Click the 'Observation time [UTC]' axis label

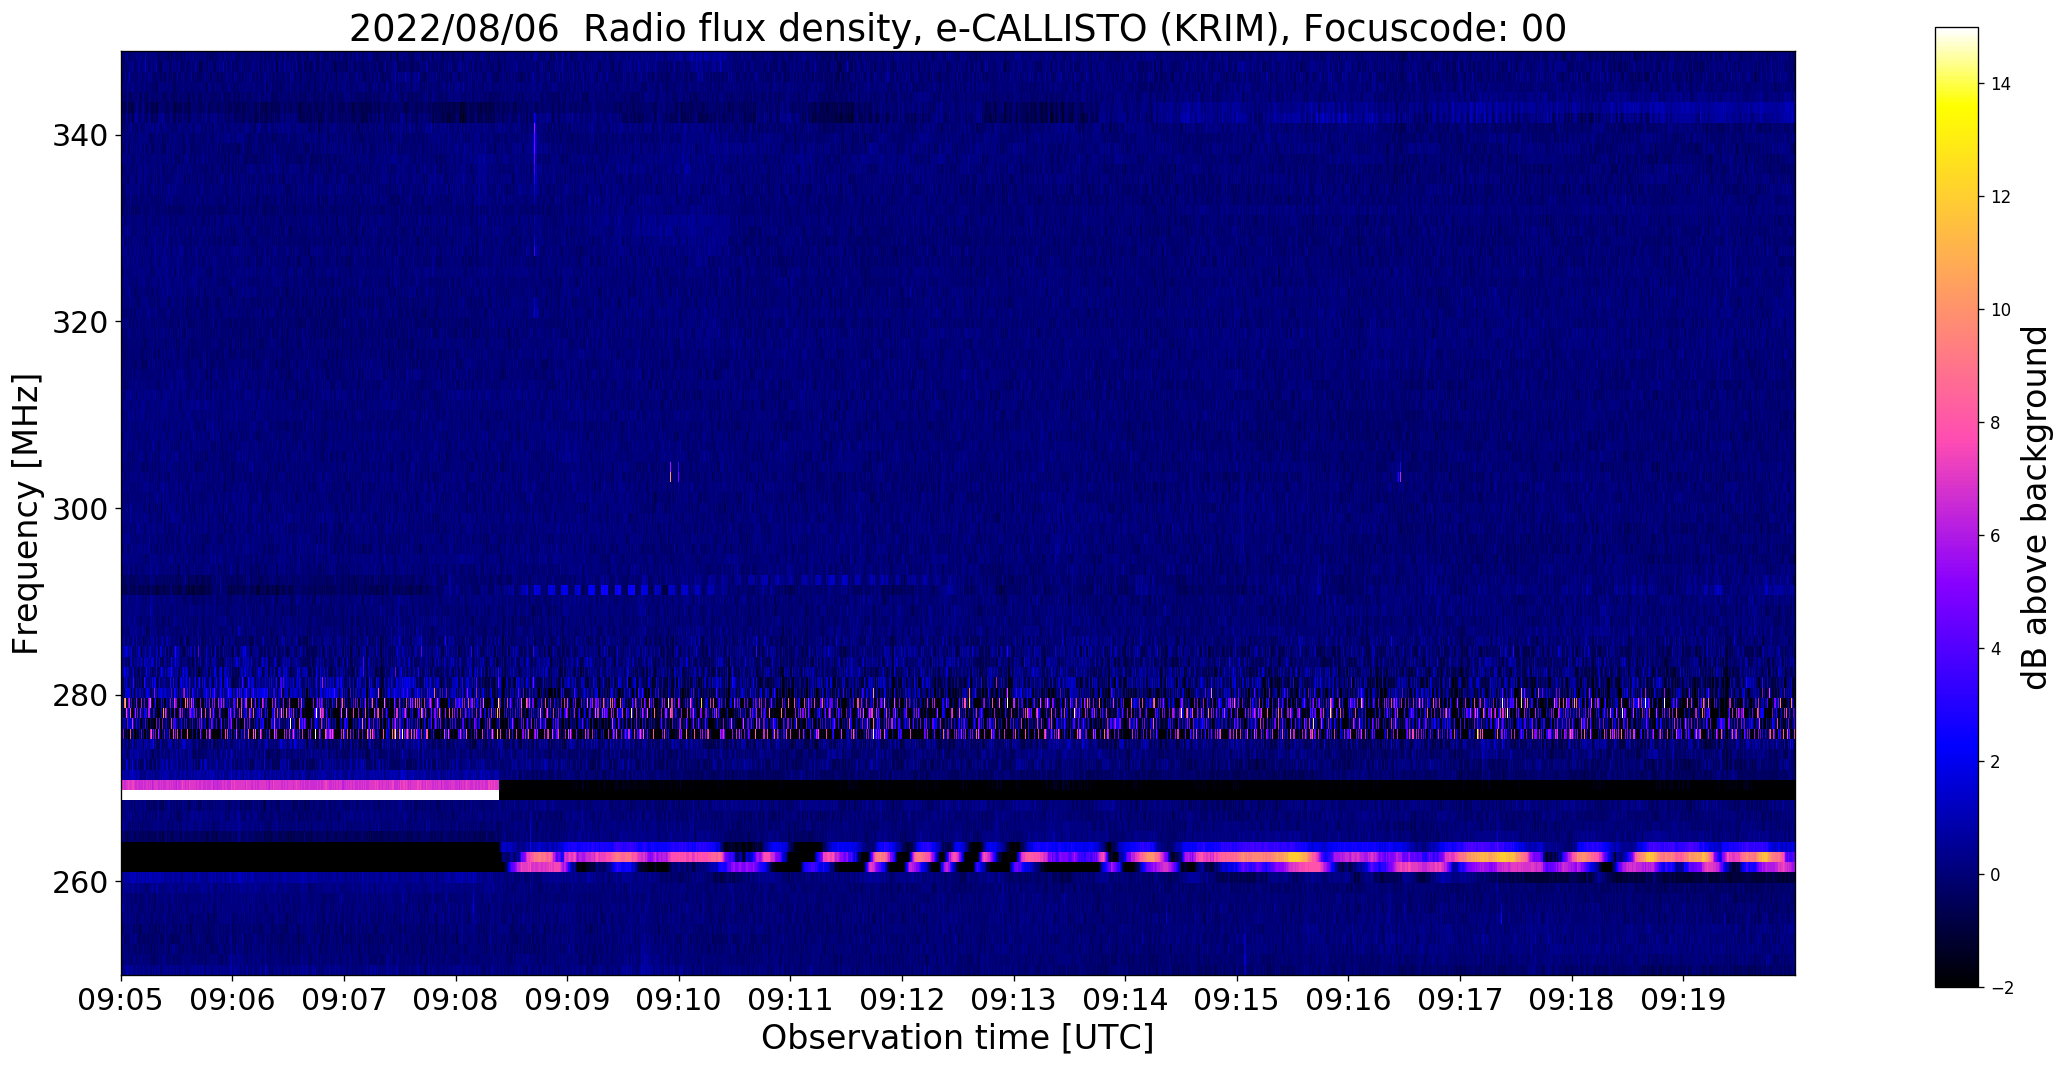pos(957,1037)
